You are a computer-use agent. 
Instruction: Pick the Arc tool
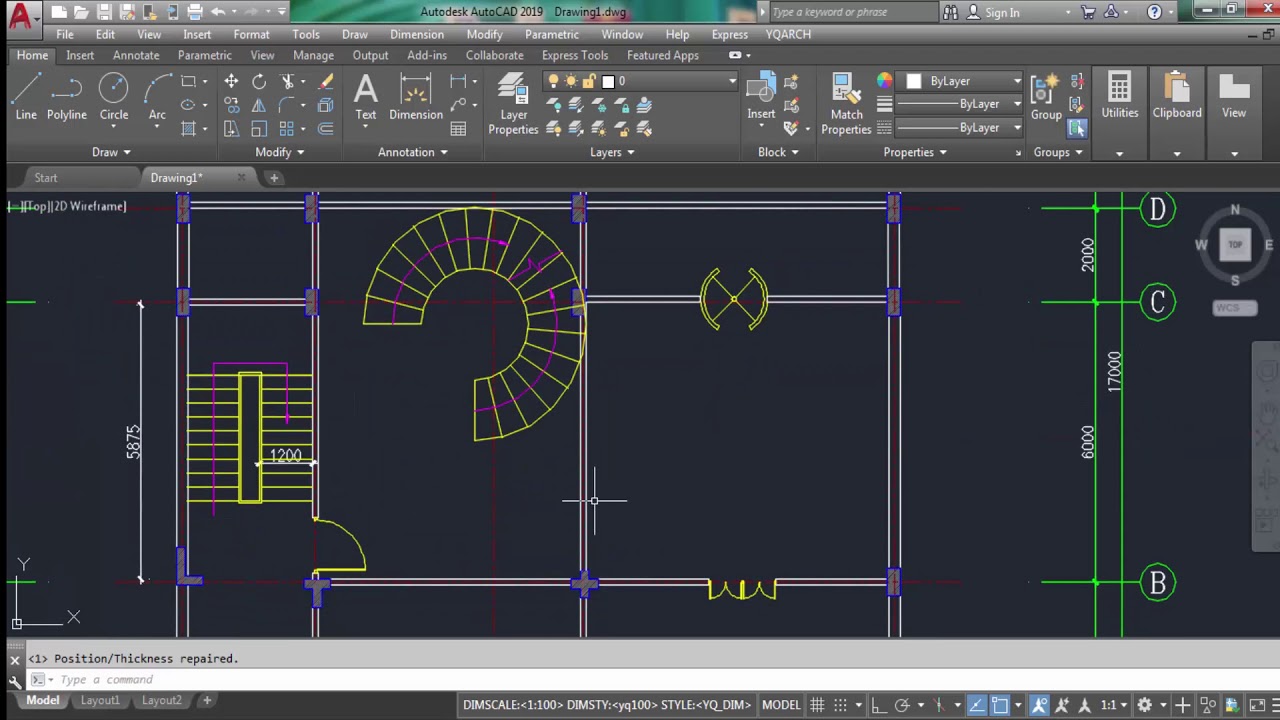[157, 97]
